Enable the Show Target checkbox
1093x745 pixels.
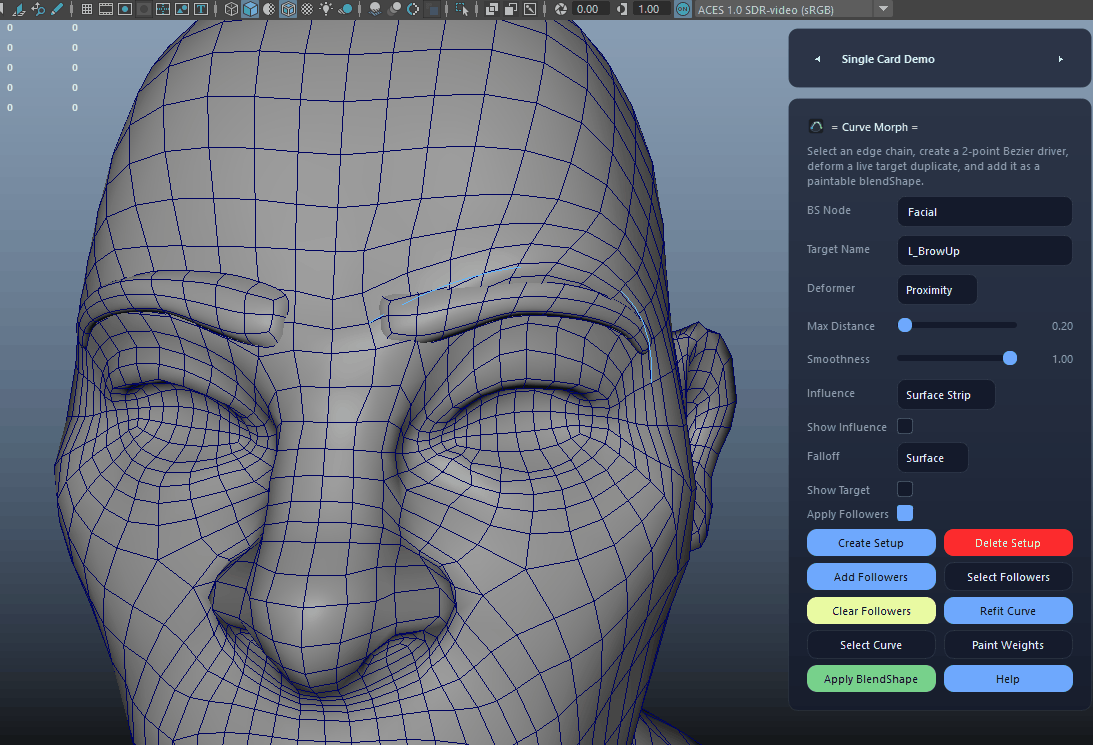(x=905, y=489)
